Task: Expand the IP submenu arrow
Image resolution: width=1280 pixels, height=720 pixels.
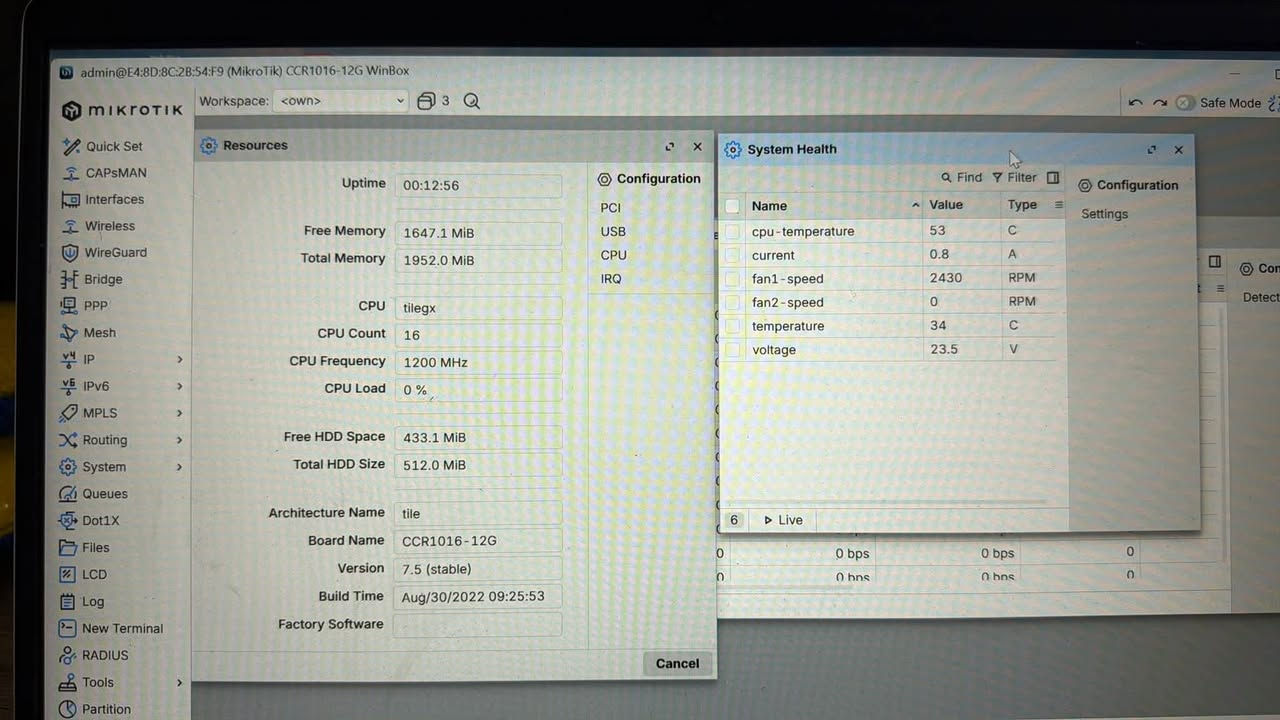Action: (x=180, y=359)
